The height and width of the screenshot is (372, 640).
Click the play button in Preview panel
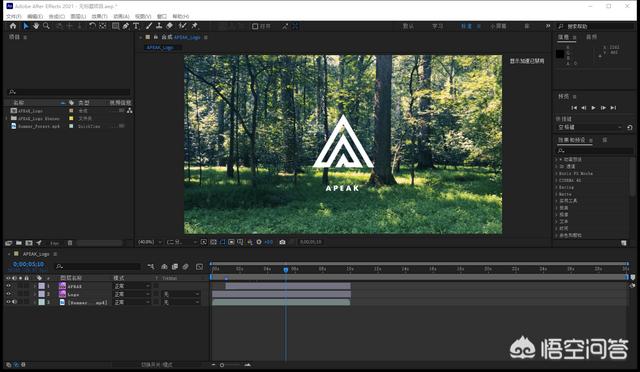pyautogui.click(x=593, y=108)
